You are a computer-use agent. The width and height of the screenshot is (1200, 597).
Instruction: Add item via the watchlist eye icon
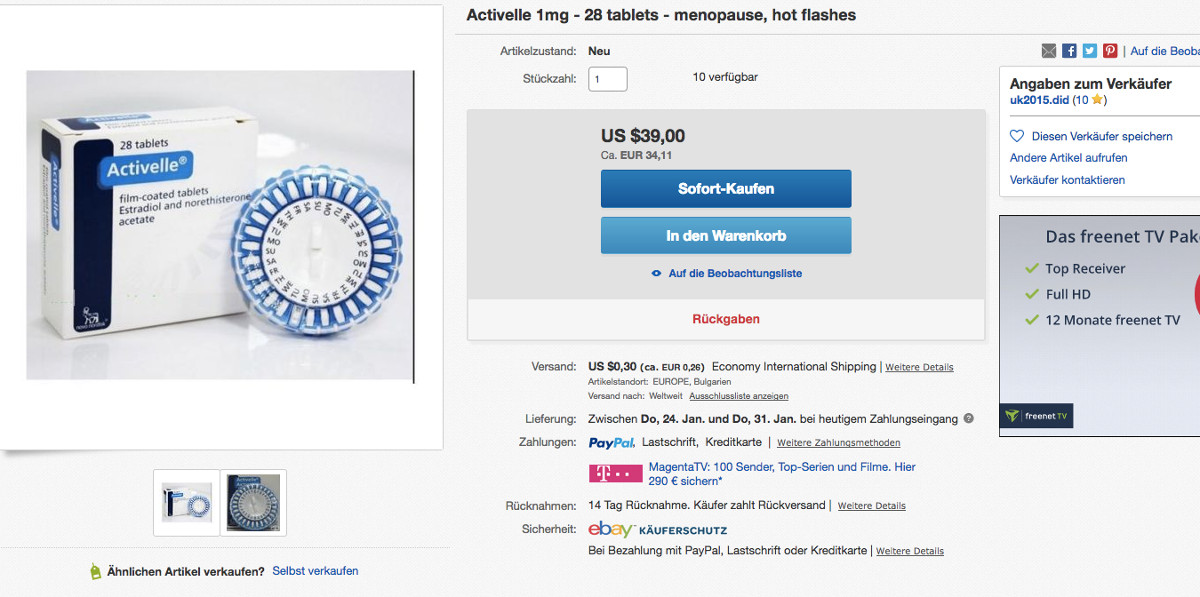point(656,273)
